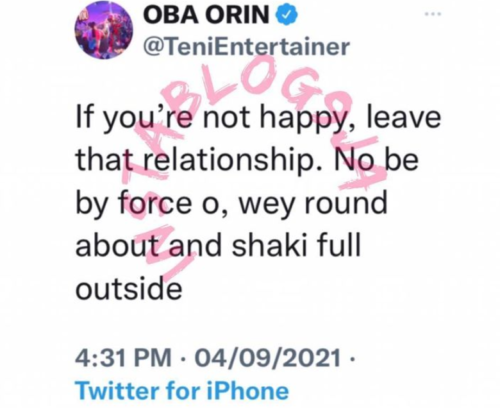Open OBA ORIN's profile picture
Viewport: 500px width, 408px height.
pos(104,30)
